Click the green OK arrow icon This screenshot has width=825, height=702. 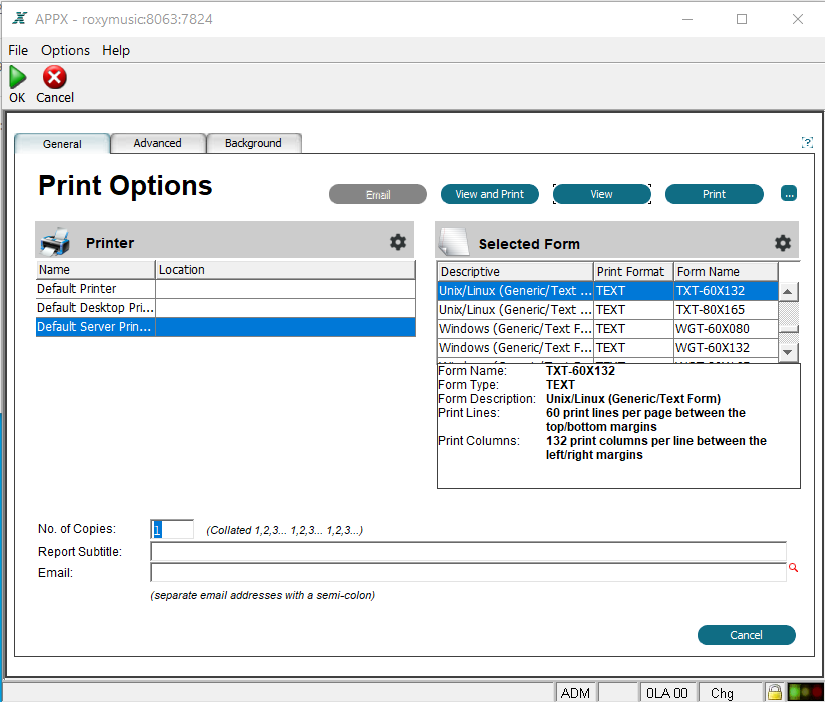pyautogui.click(x=17, y=77)
